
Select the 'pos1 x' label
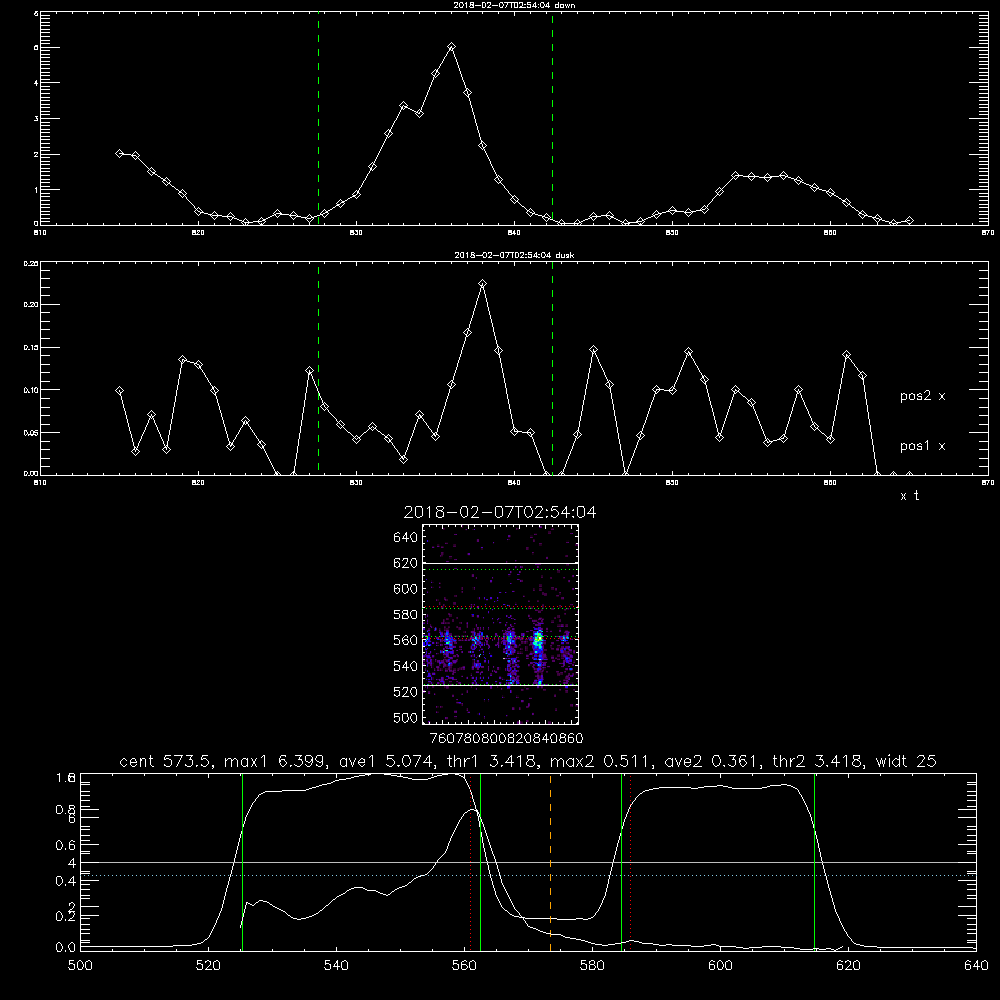click(922, 446)
